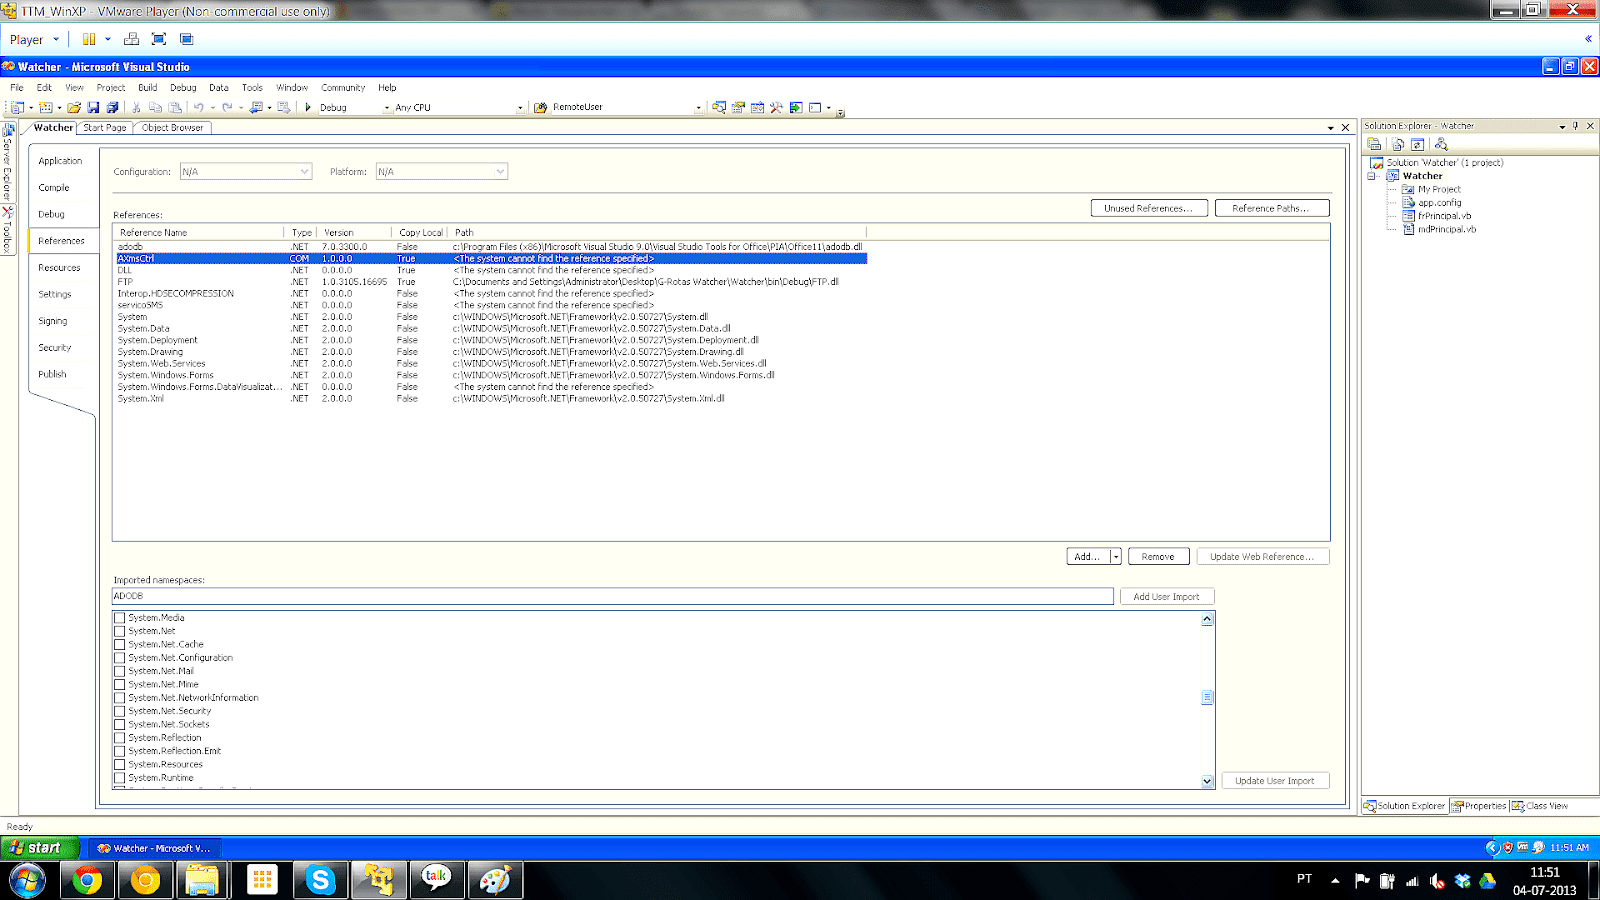Check the System.Net.Sockets checkbox

[120, 724]
